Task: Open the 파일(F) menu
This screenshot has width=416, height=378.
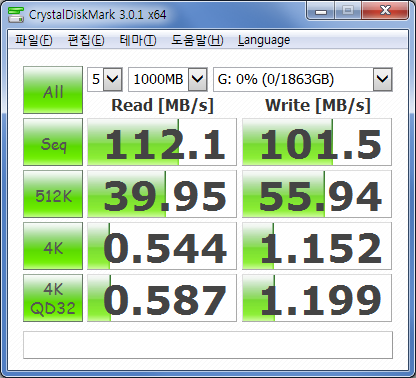Action: [34, 40]
